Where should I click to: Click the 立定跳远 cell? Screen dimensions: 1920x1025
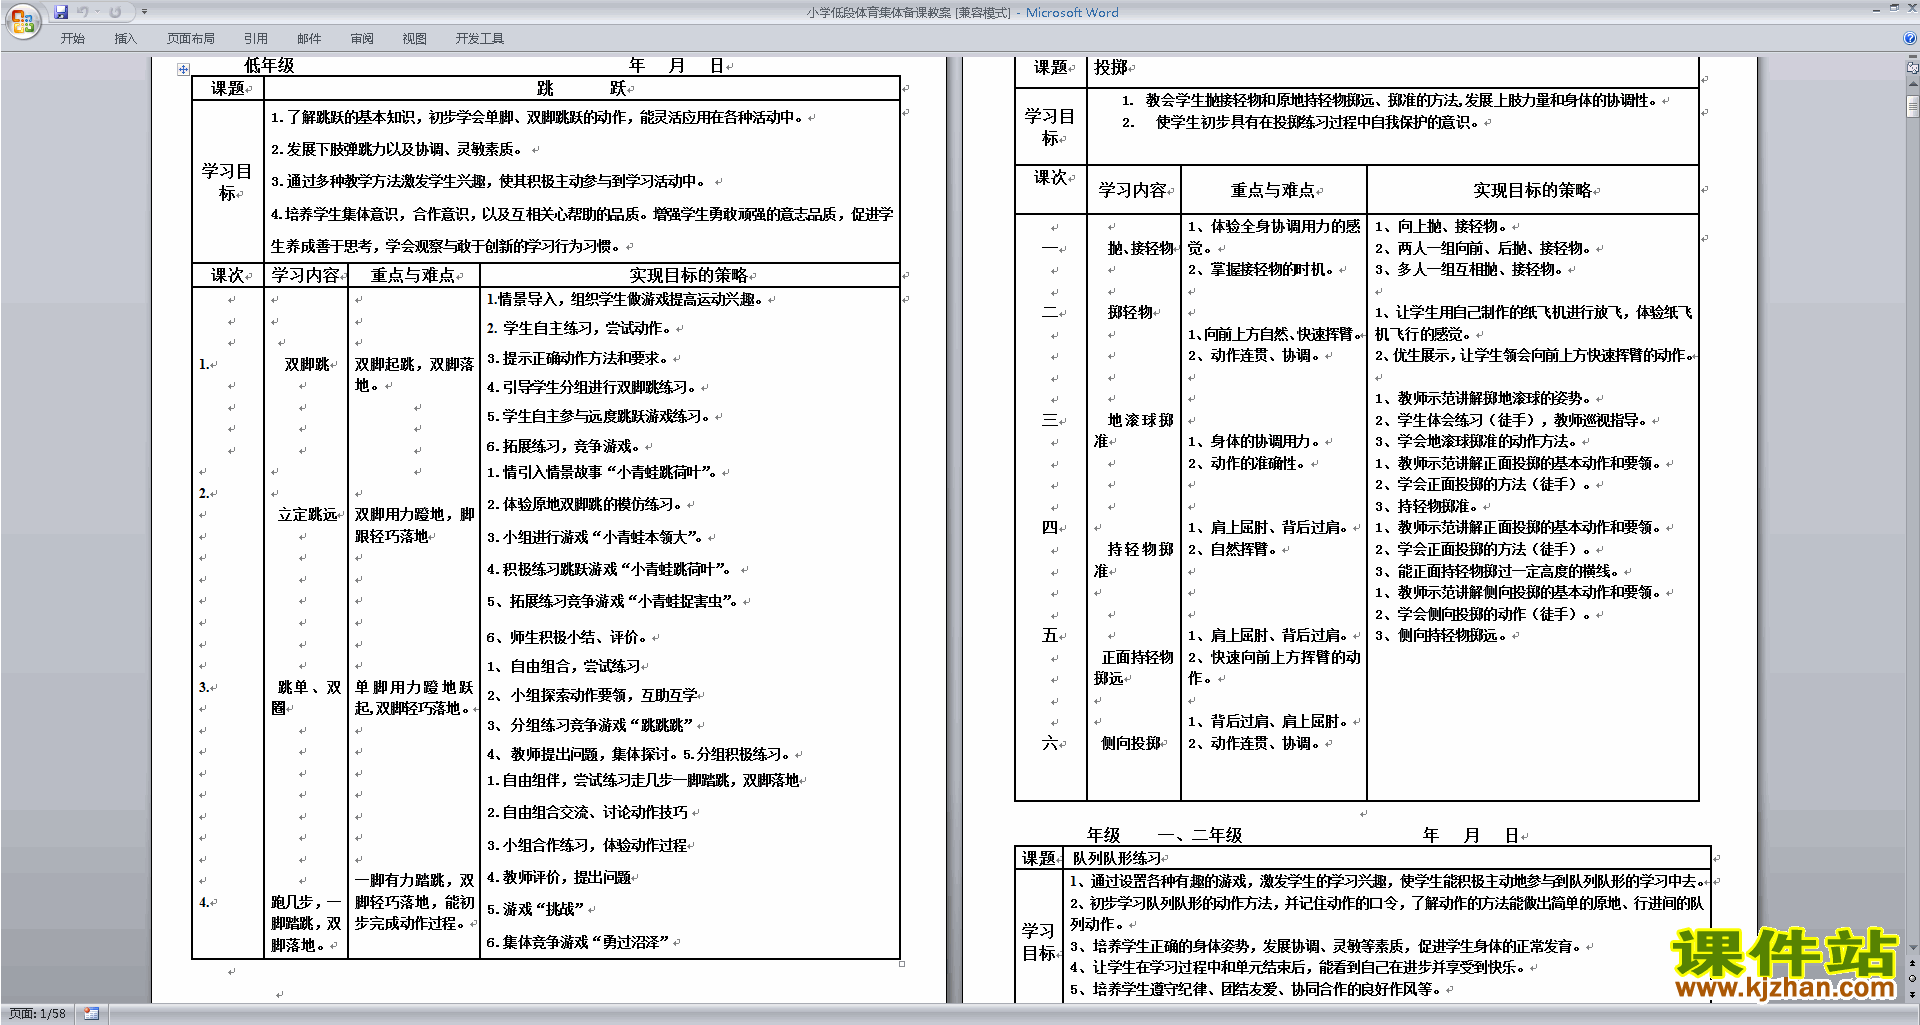point(307,514)
